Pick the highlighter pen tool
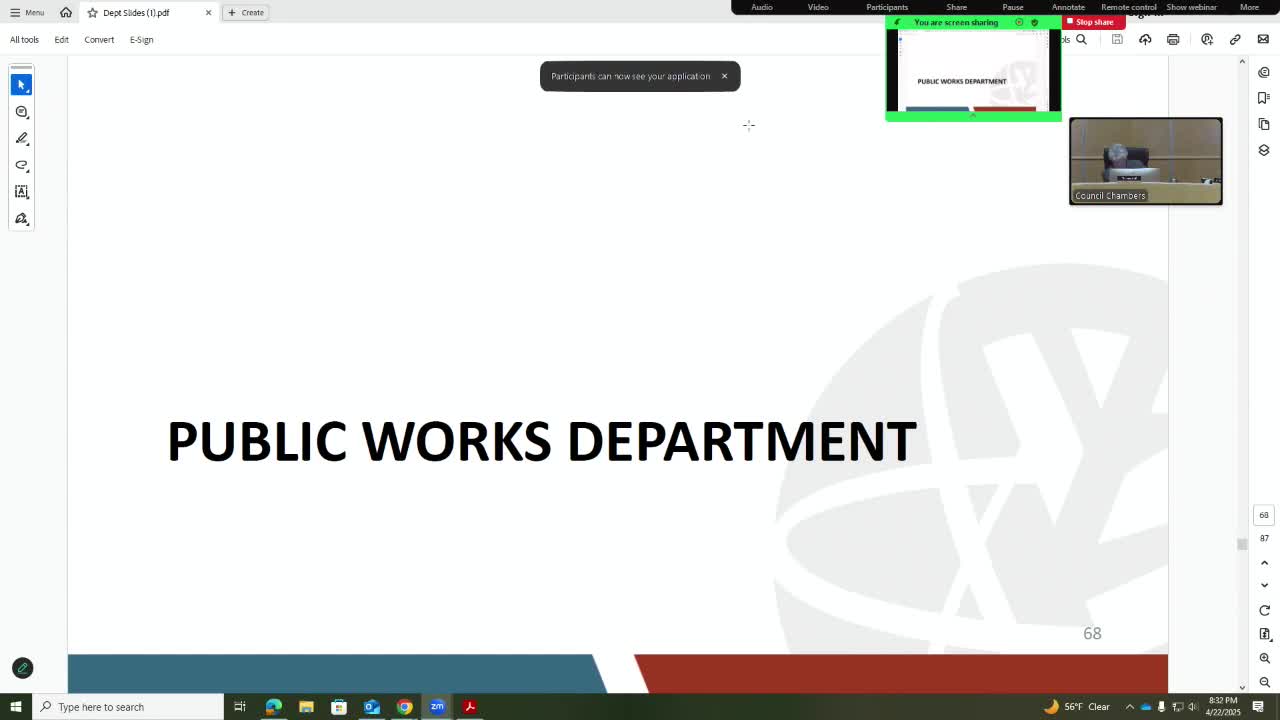The width and height of the screenshot is (1280, 720). point(22,139)
